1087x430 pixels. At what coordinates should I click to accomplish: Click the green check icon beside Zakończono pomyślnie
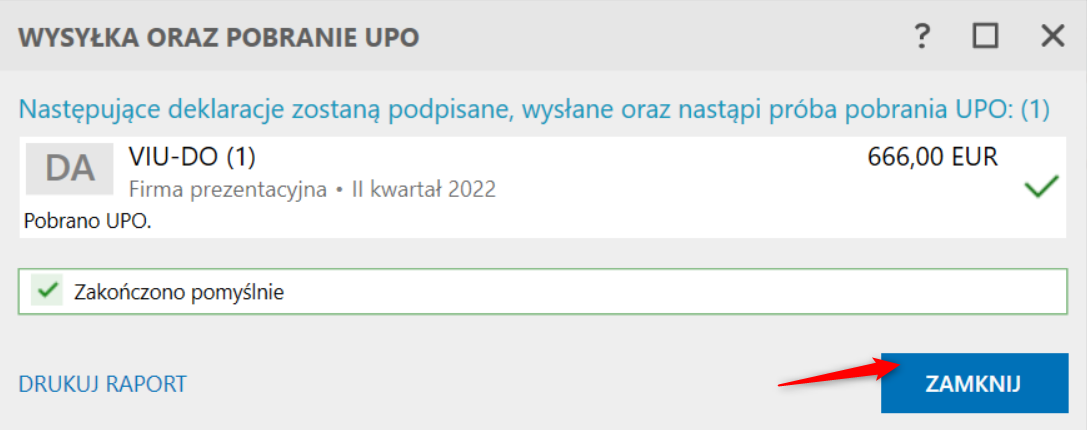tap(46, 292)
